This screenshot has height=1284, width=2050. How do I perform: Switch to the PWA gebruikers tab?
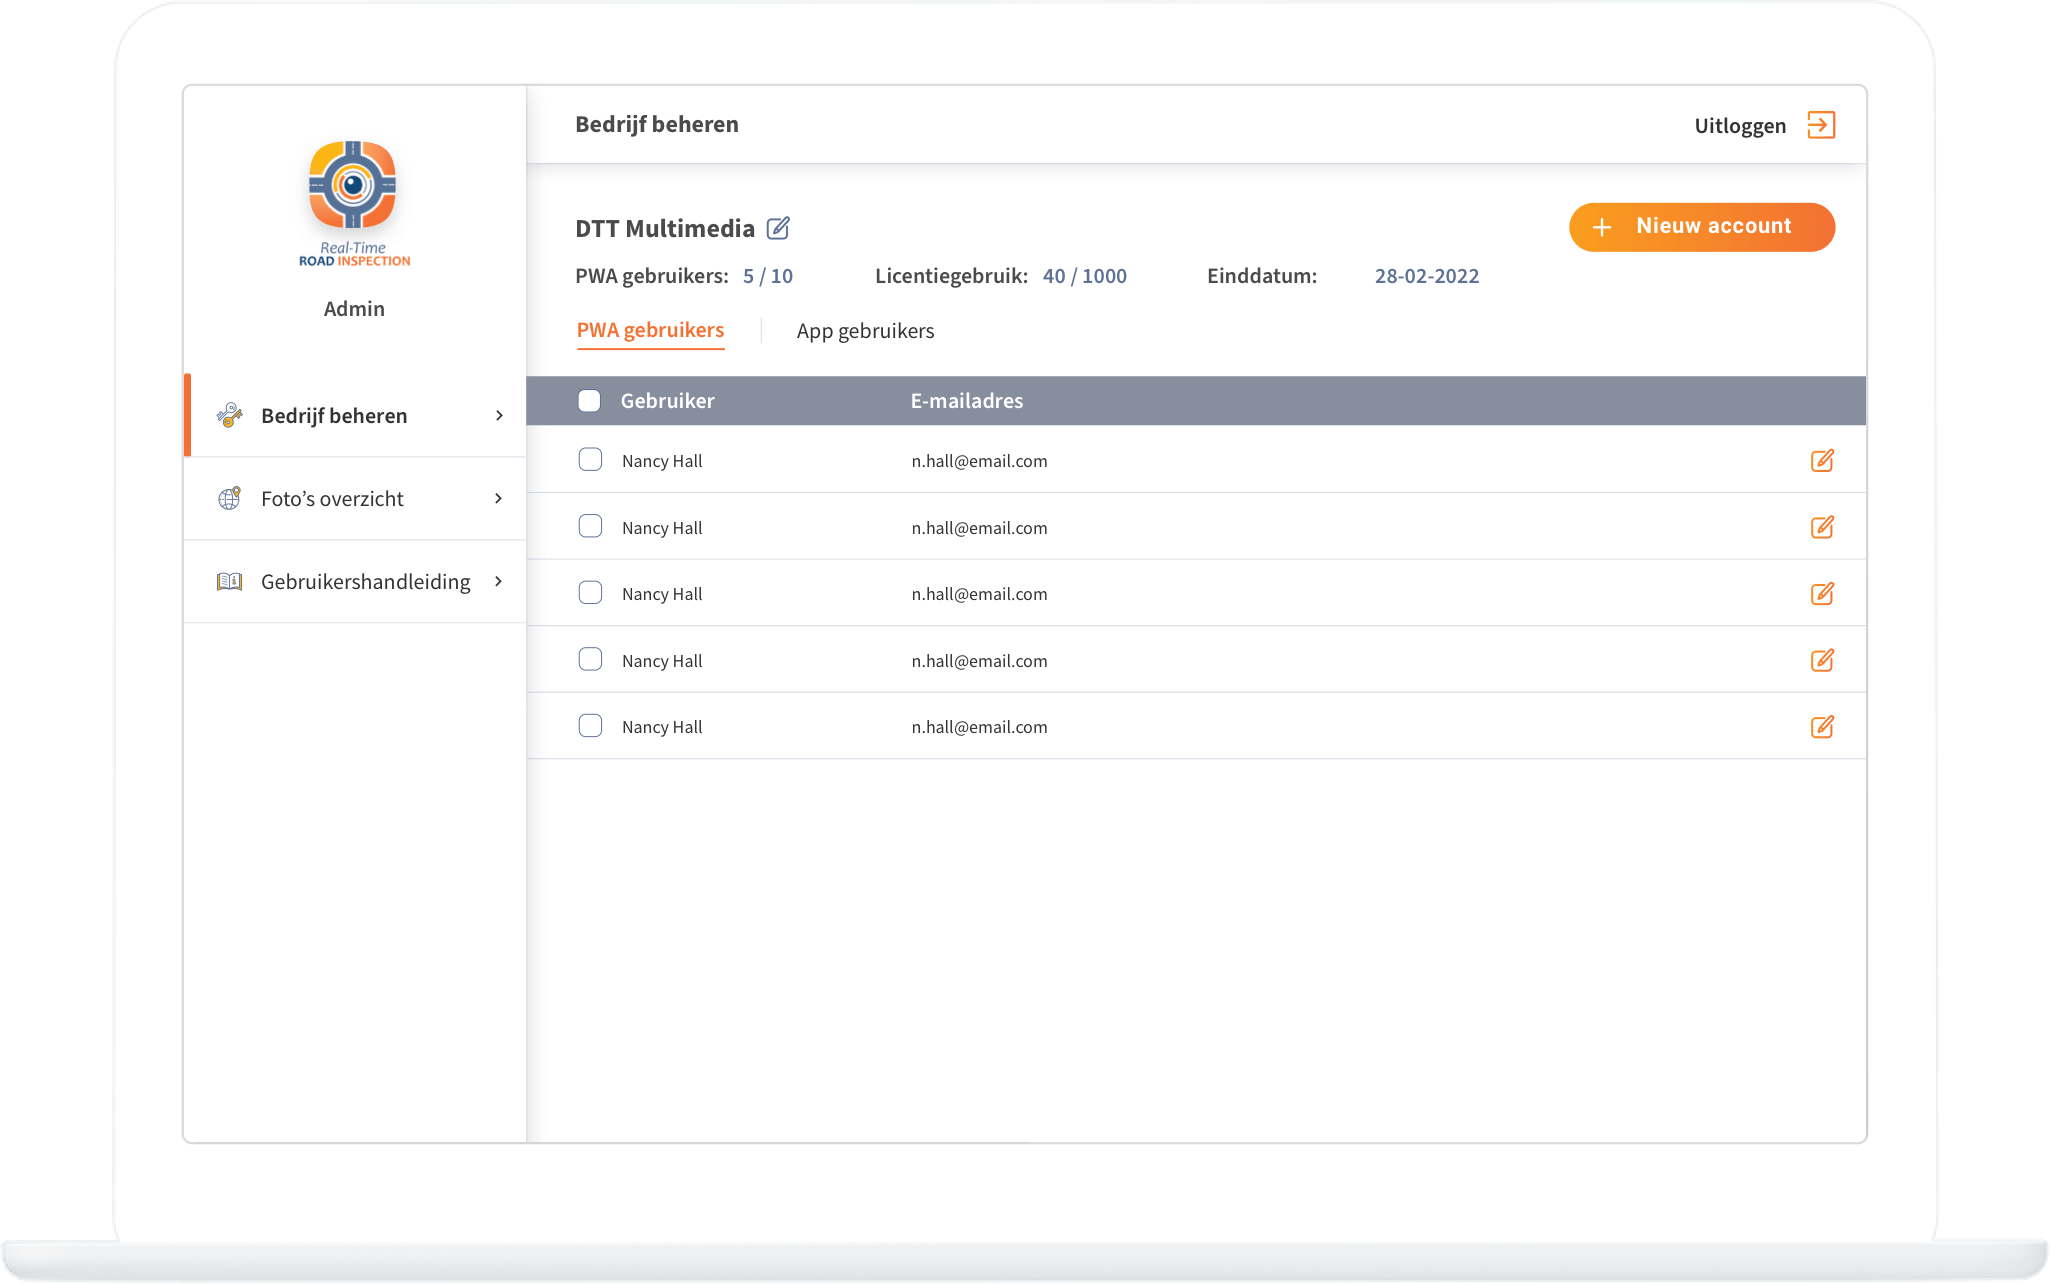[x=650, y=330]
